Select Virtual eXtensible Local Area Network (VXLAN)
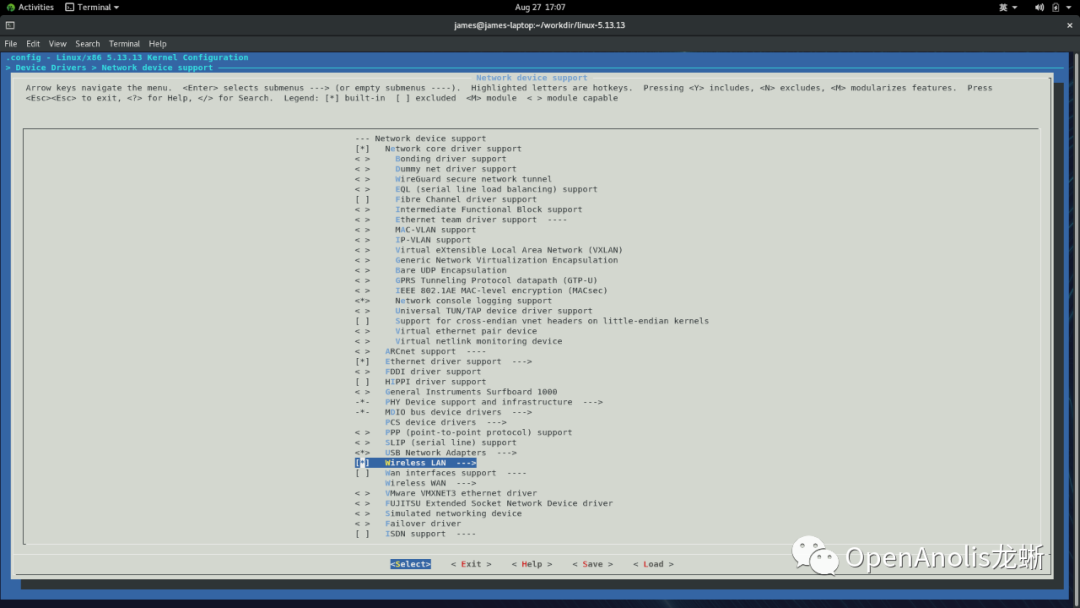The width and height of the screenshot is (1080, 608). point(508,250)
